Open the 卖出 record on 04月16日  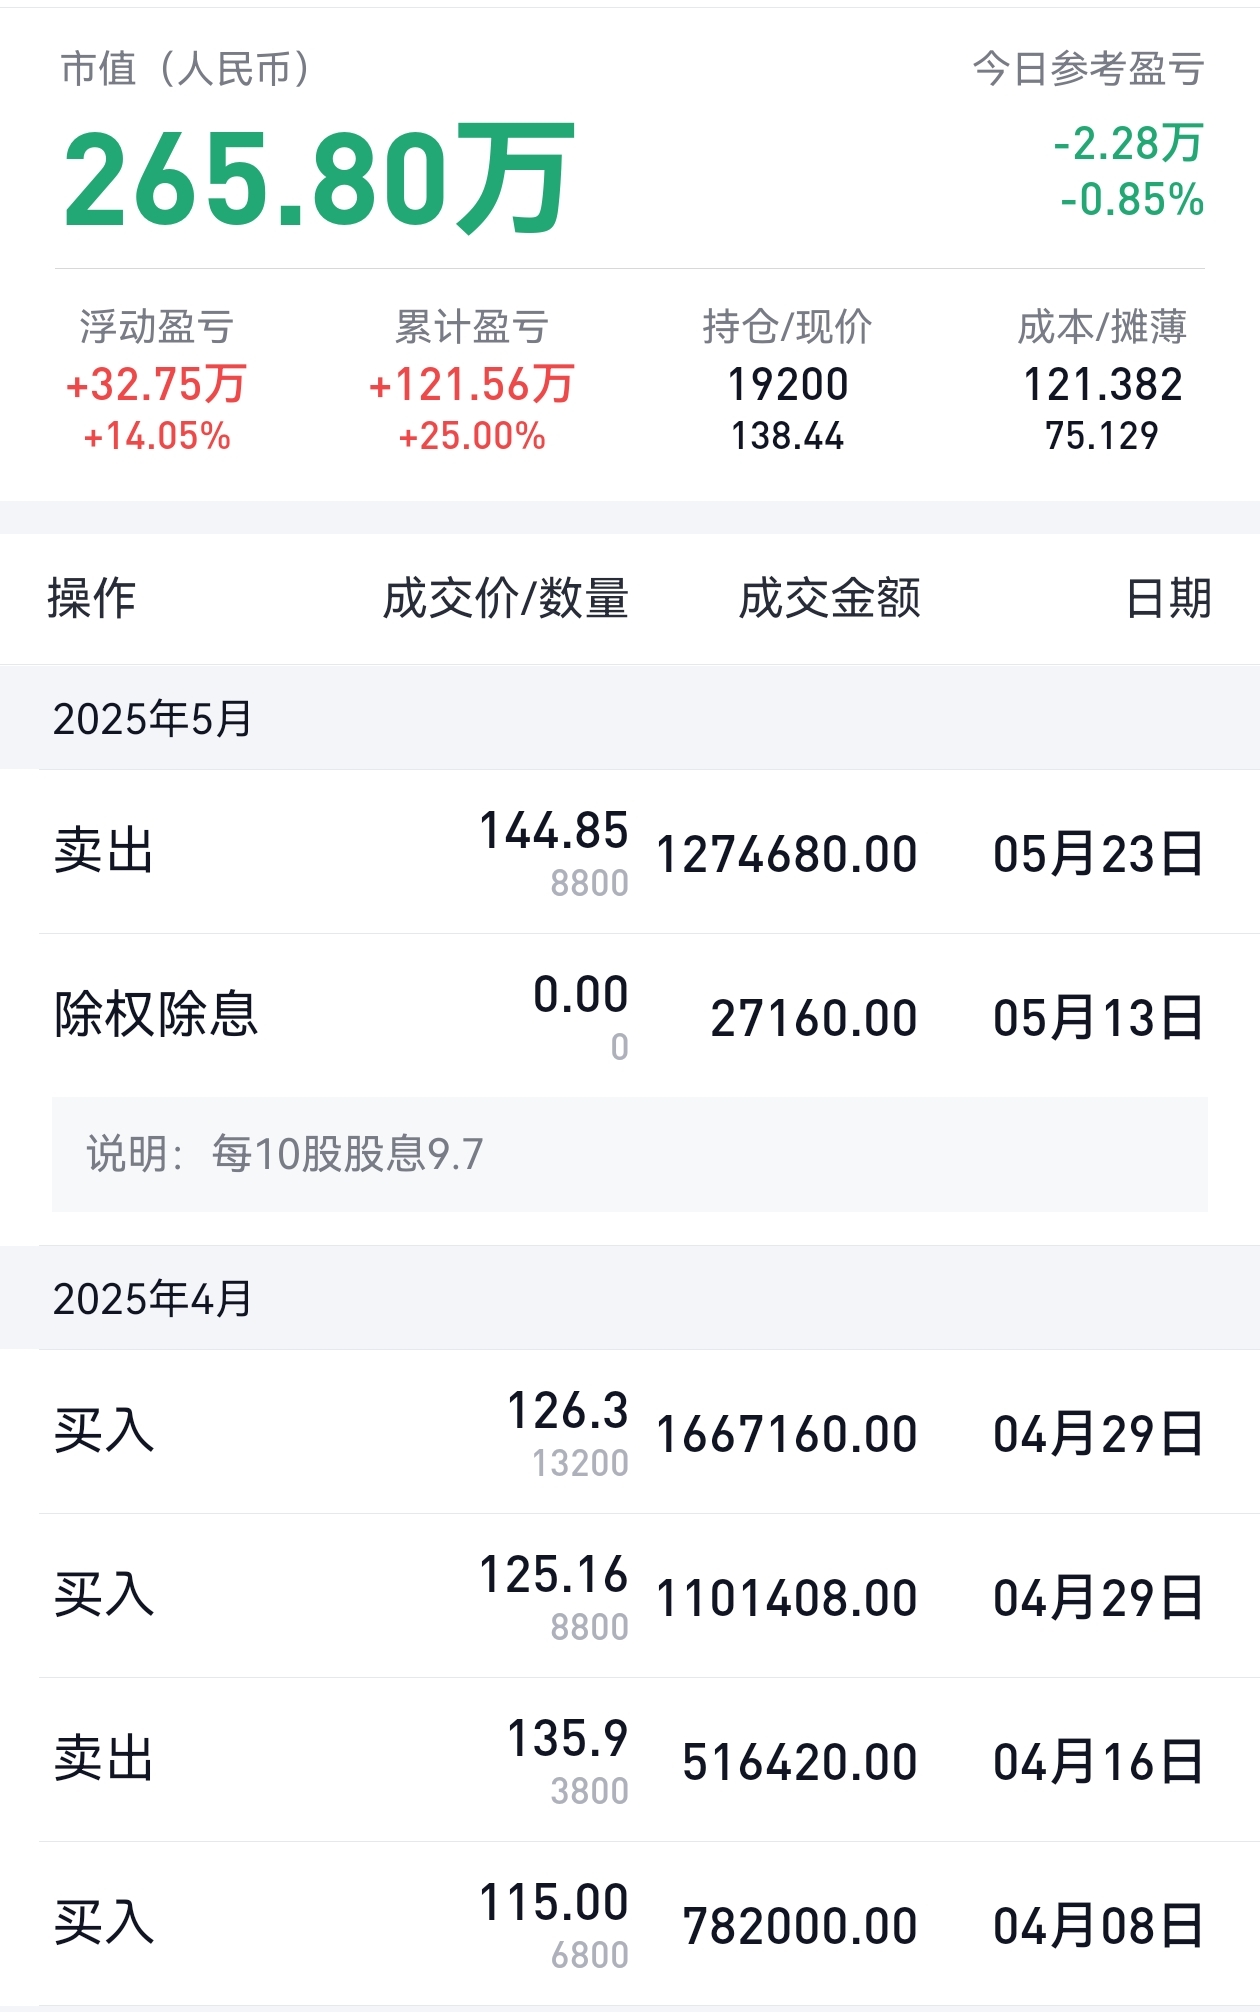click(630, 1760)
